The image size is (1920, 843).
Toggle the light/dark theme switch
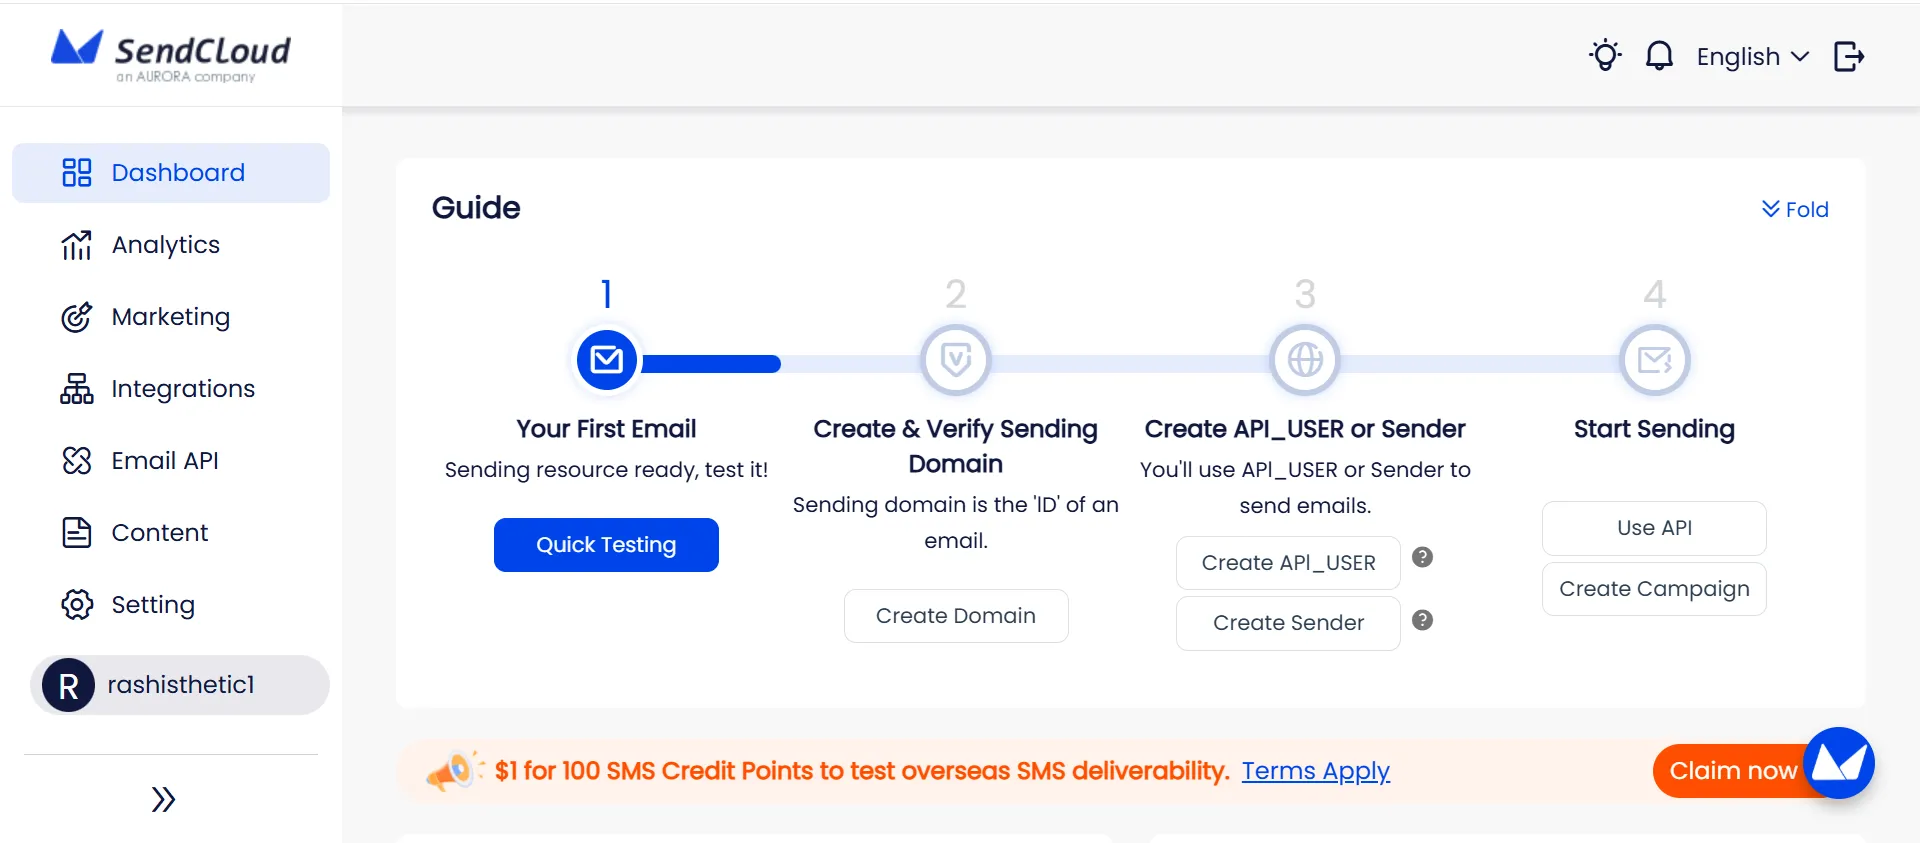tap(1605, 56)
